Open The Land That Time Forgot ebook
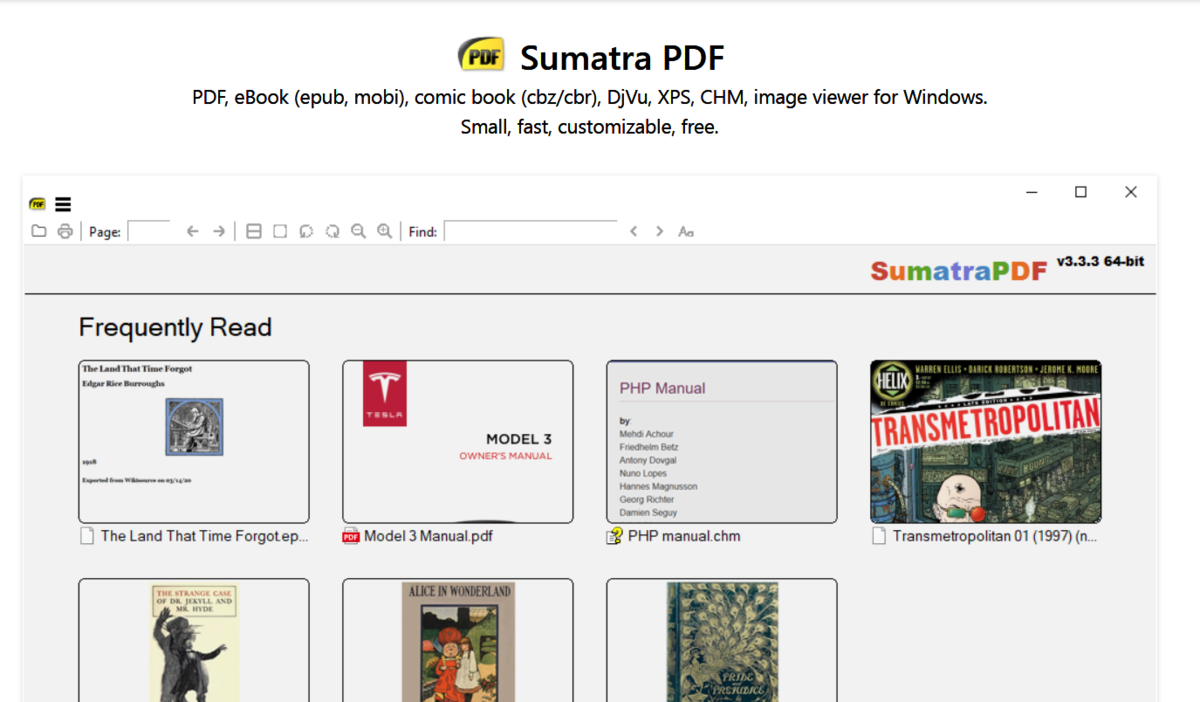1200x702 pixels. pyautogui.click(x=193, y=440)
